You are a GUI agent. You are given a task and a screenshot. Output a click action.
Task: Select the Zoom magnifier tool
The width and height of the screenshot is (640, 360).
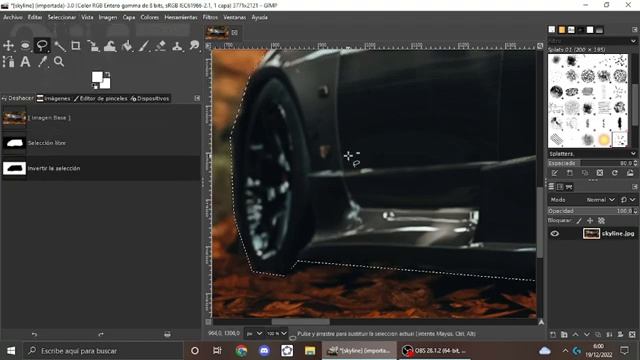[x=59, y=62]
